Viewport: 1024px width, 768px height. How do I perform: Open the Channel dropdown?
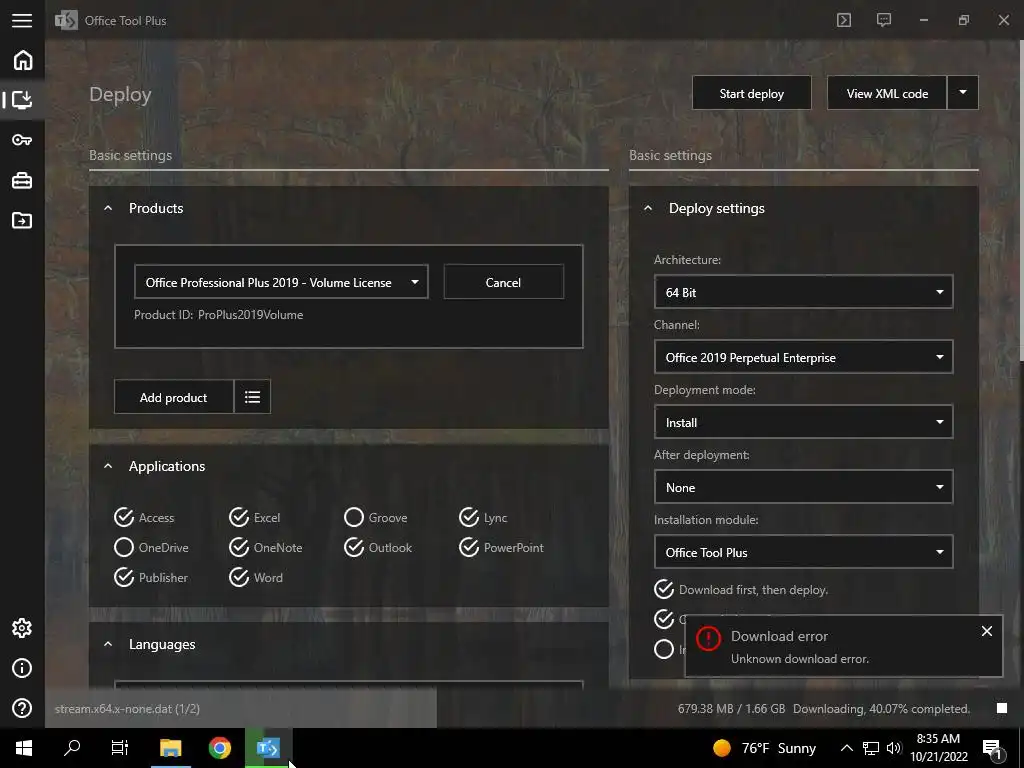(803, 357)
